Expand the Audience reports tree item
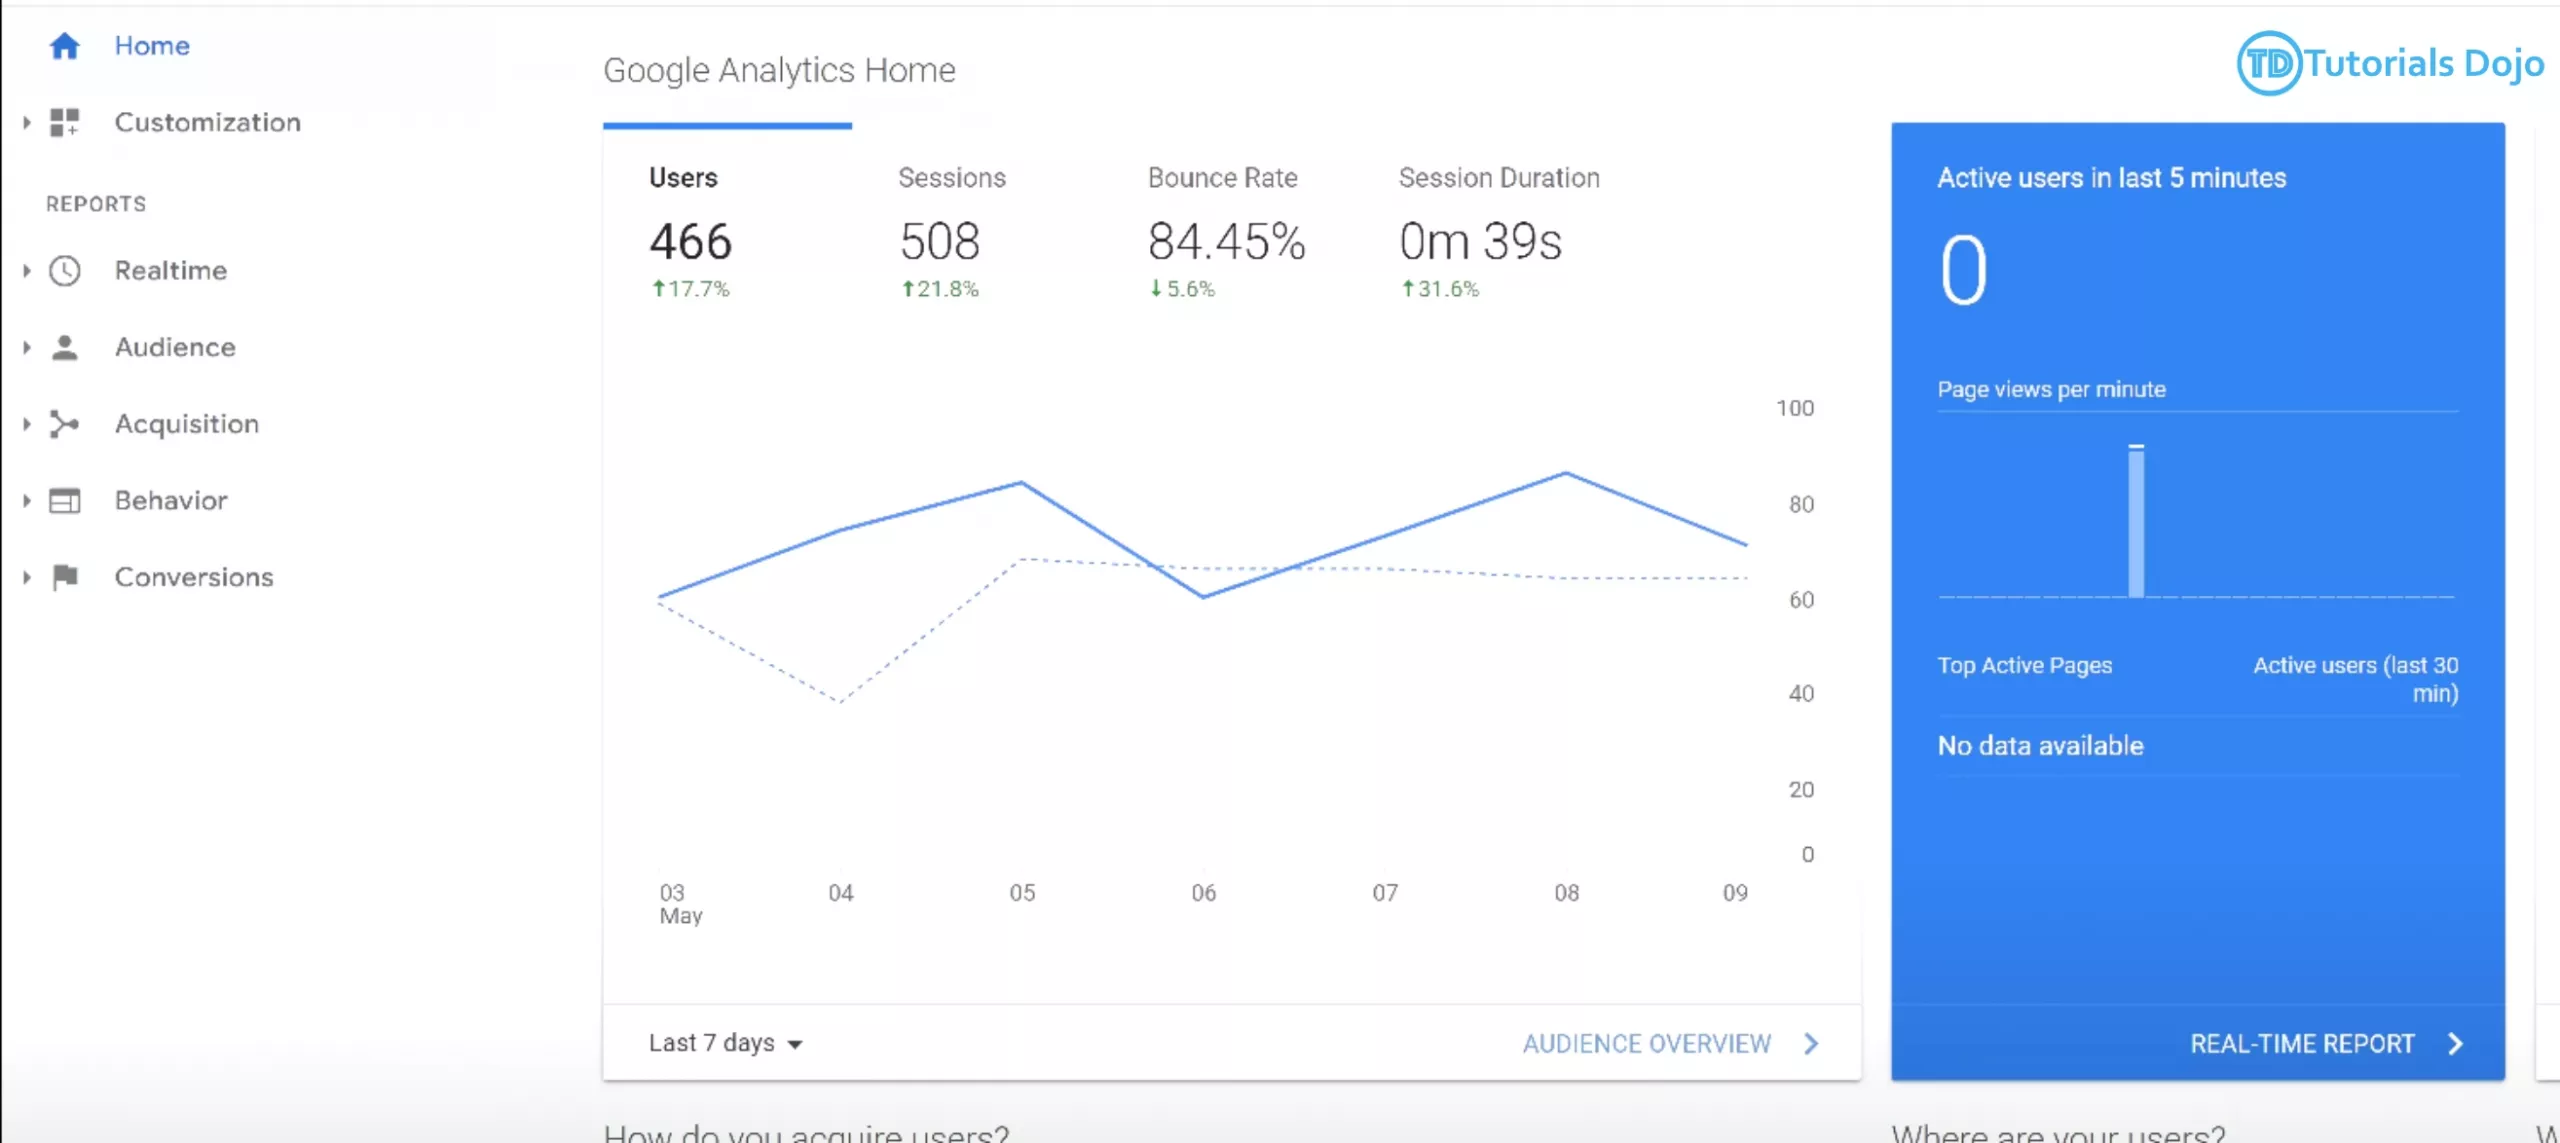 [24, 346]
